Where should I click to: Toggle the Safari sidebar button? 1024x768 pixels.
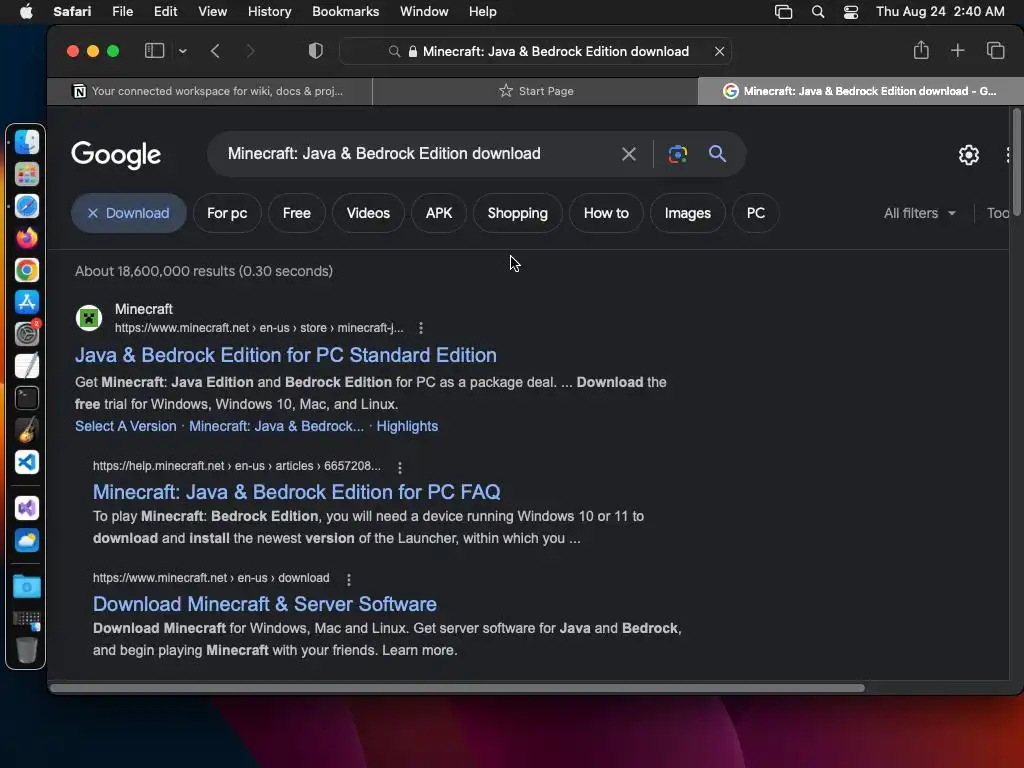tap(154, 51)
